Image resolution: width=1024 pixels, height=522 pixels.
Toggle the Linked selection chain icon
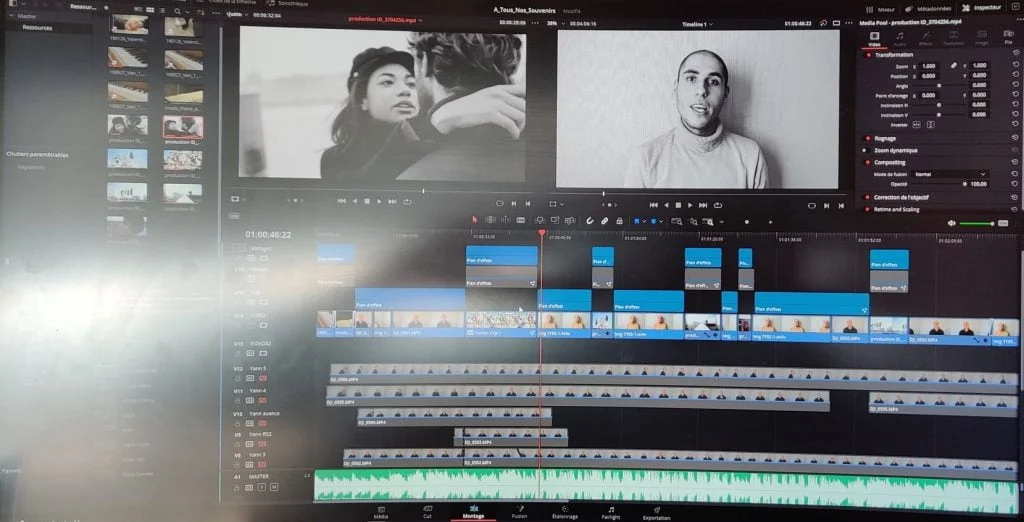604,220
